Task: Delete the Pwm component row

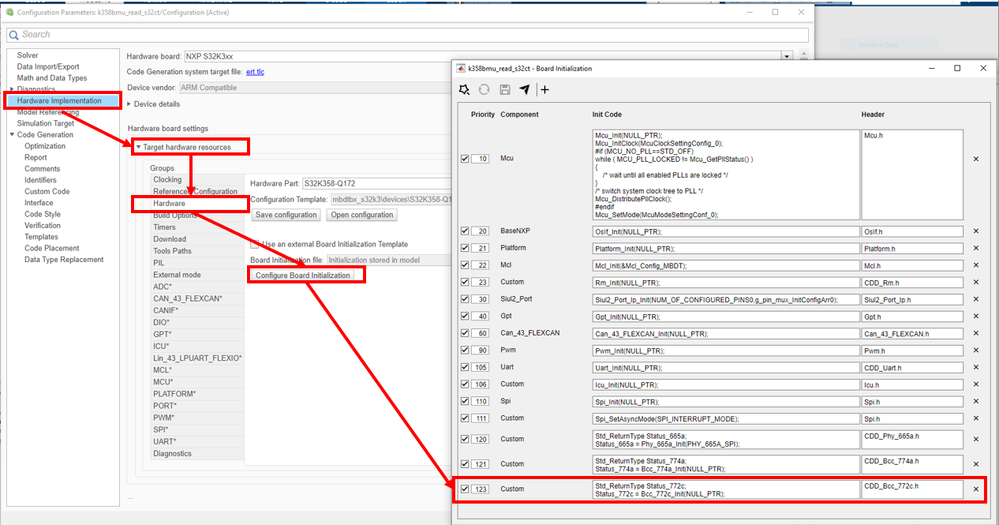Action: pyautogui.click(x=975, y=350)
